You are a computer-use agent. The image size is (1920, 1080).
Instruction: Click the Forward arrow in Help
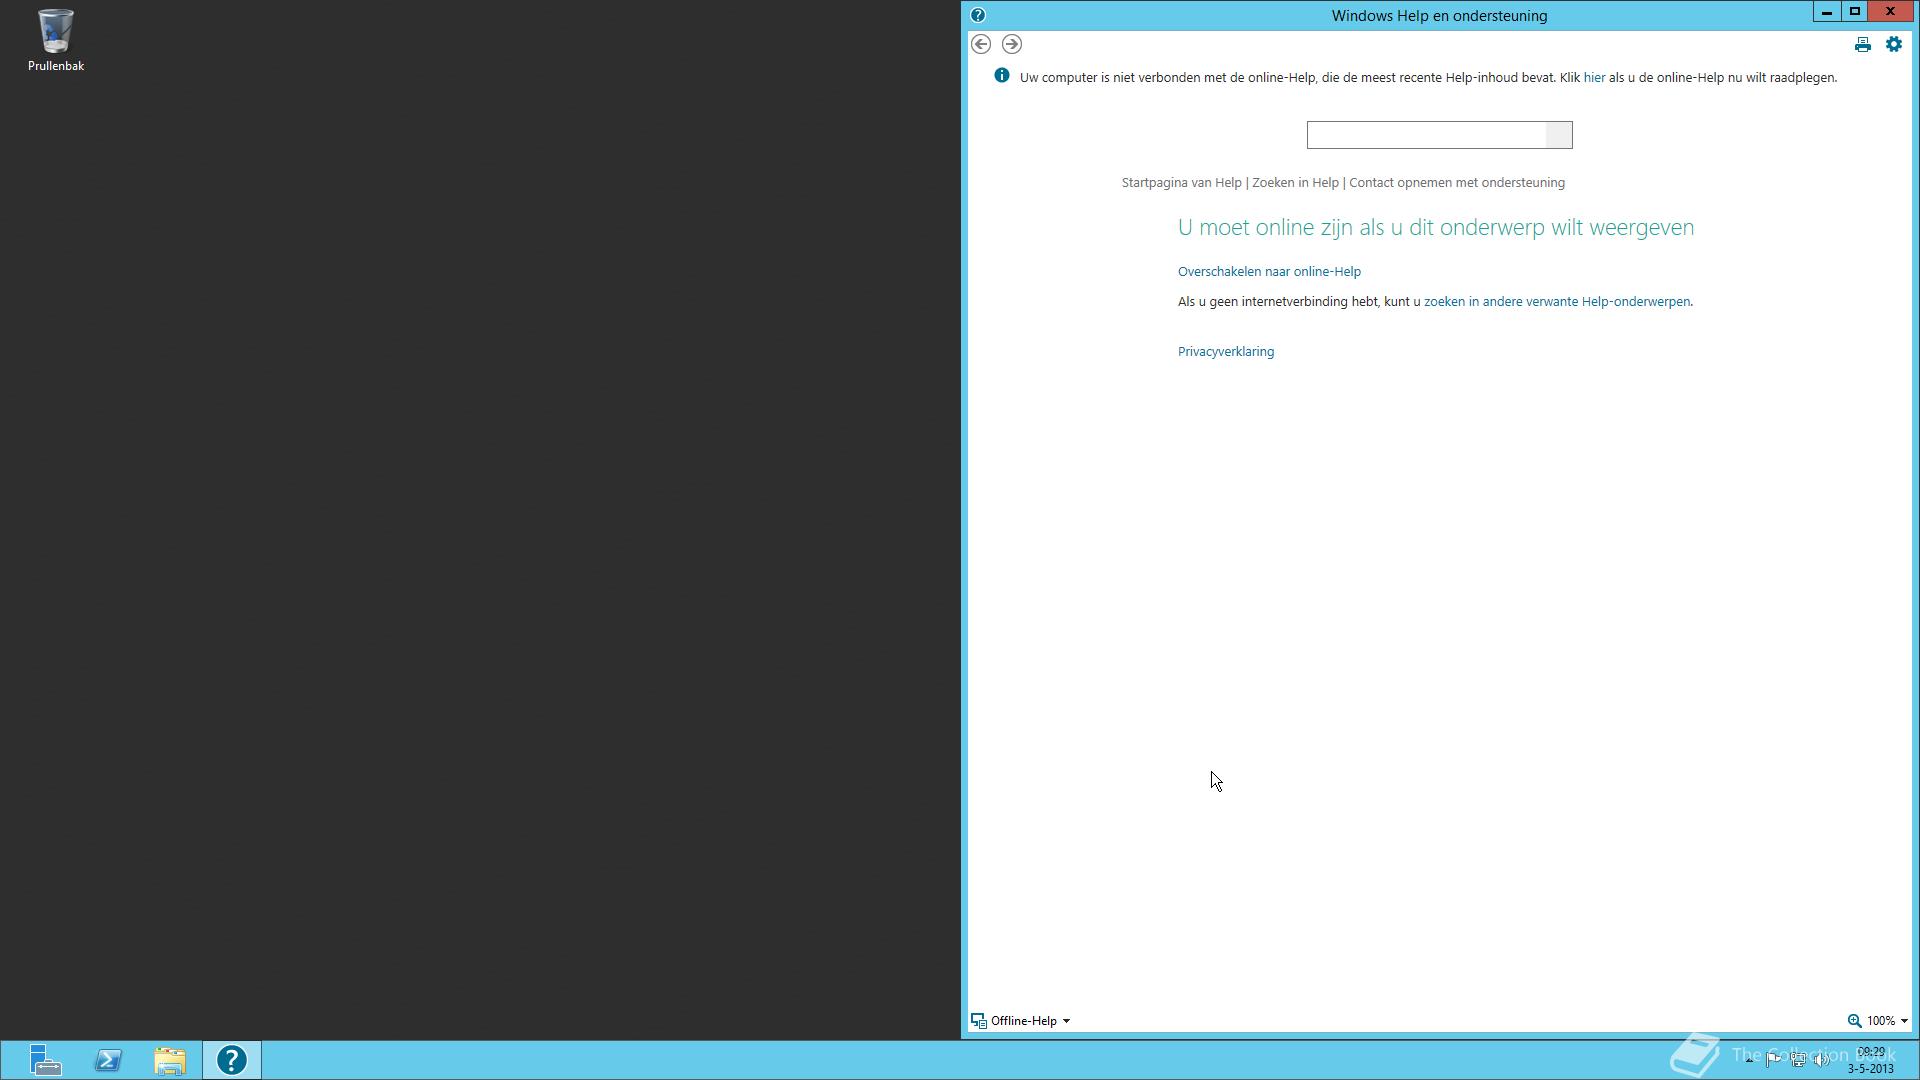[x=1011, y=44]
